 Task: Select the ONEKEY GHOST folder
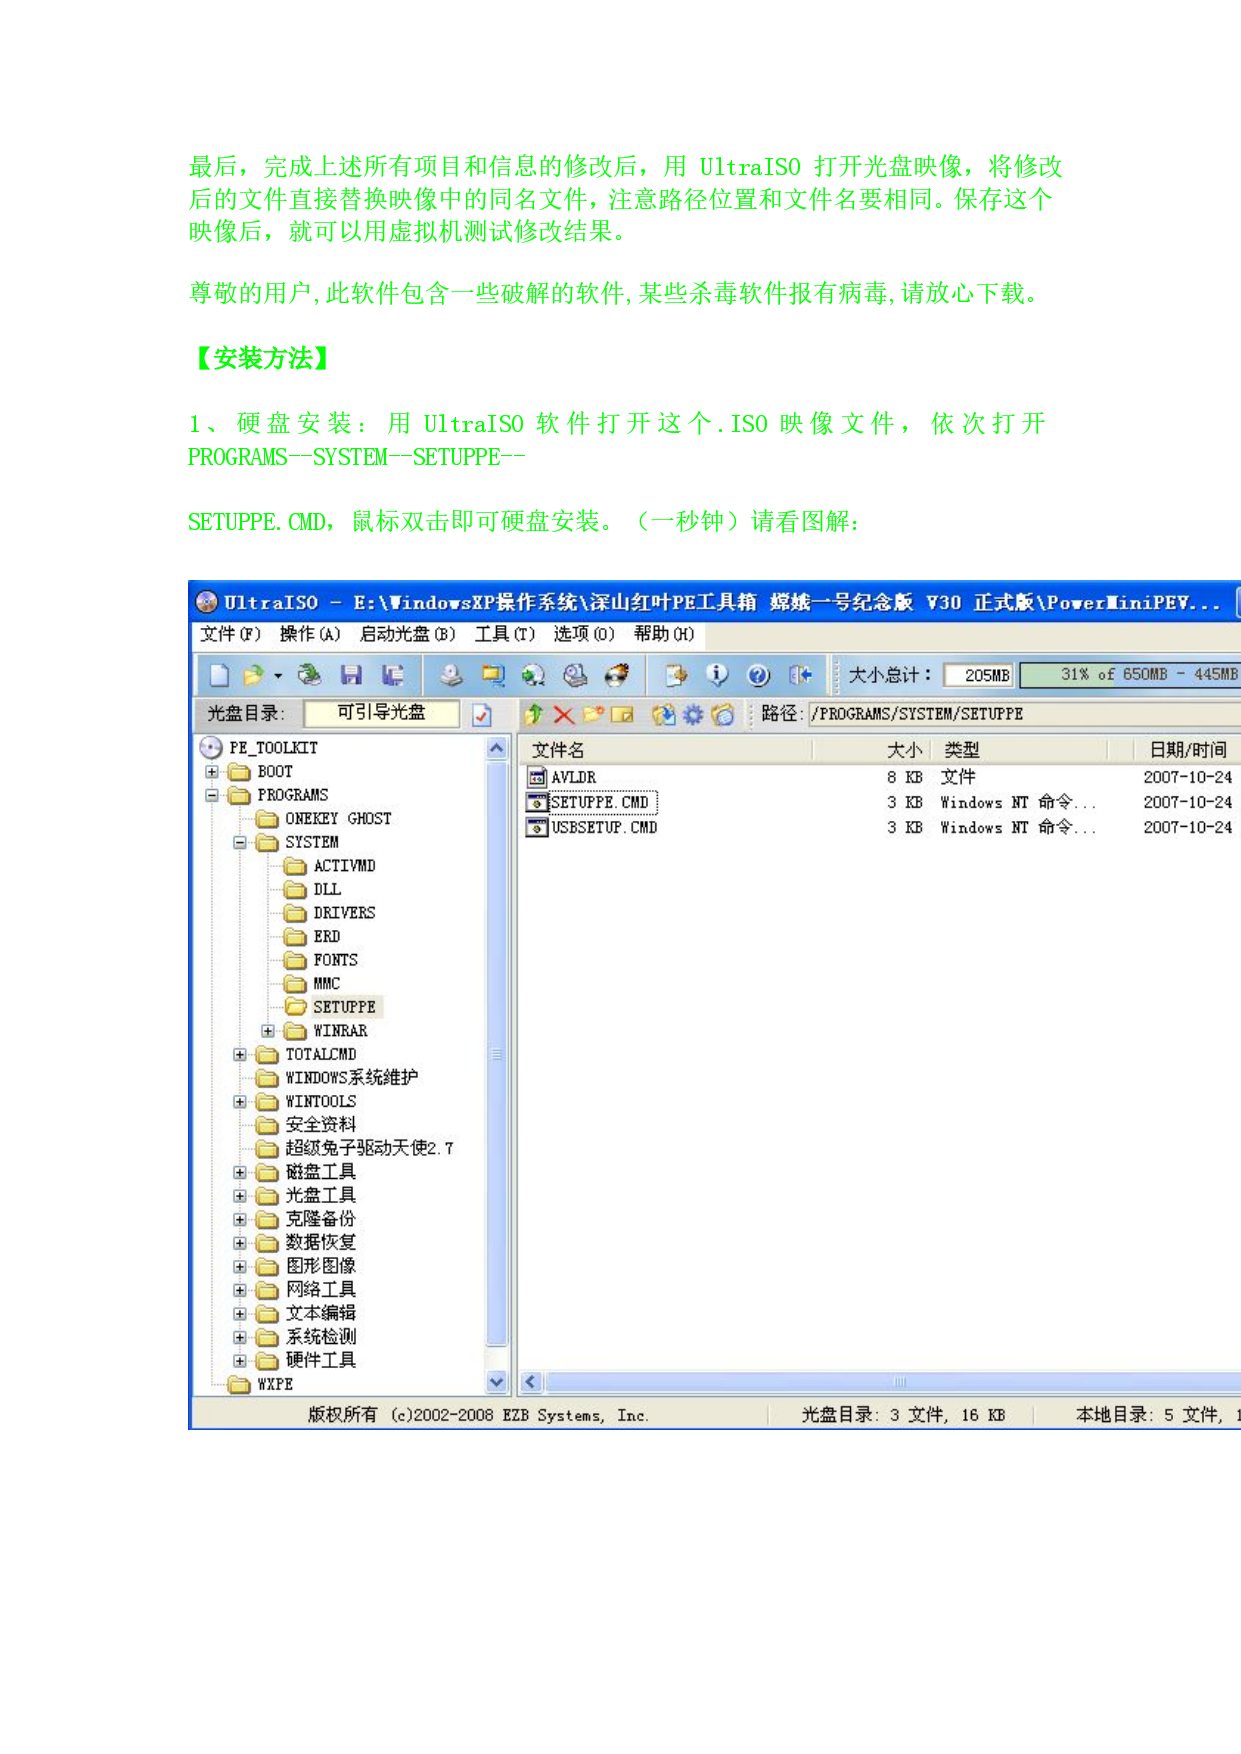(324, 819)
